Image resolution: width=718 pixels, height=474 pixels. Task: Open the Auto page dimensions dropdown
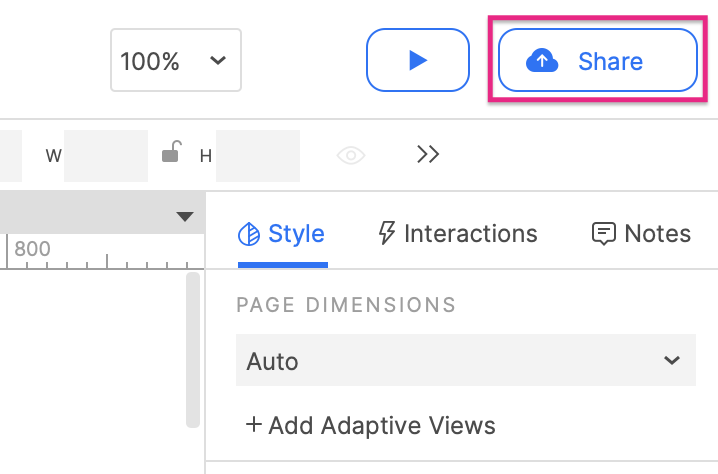(465, 361)
